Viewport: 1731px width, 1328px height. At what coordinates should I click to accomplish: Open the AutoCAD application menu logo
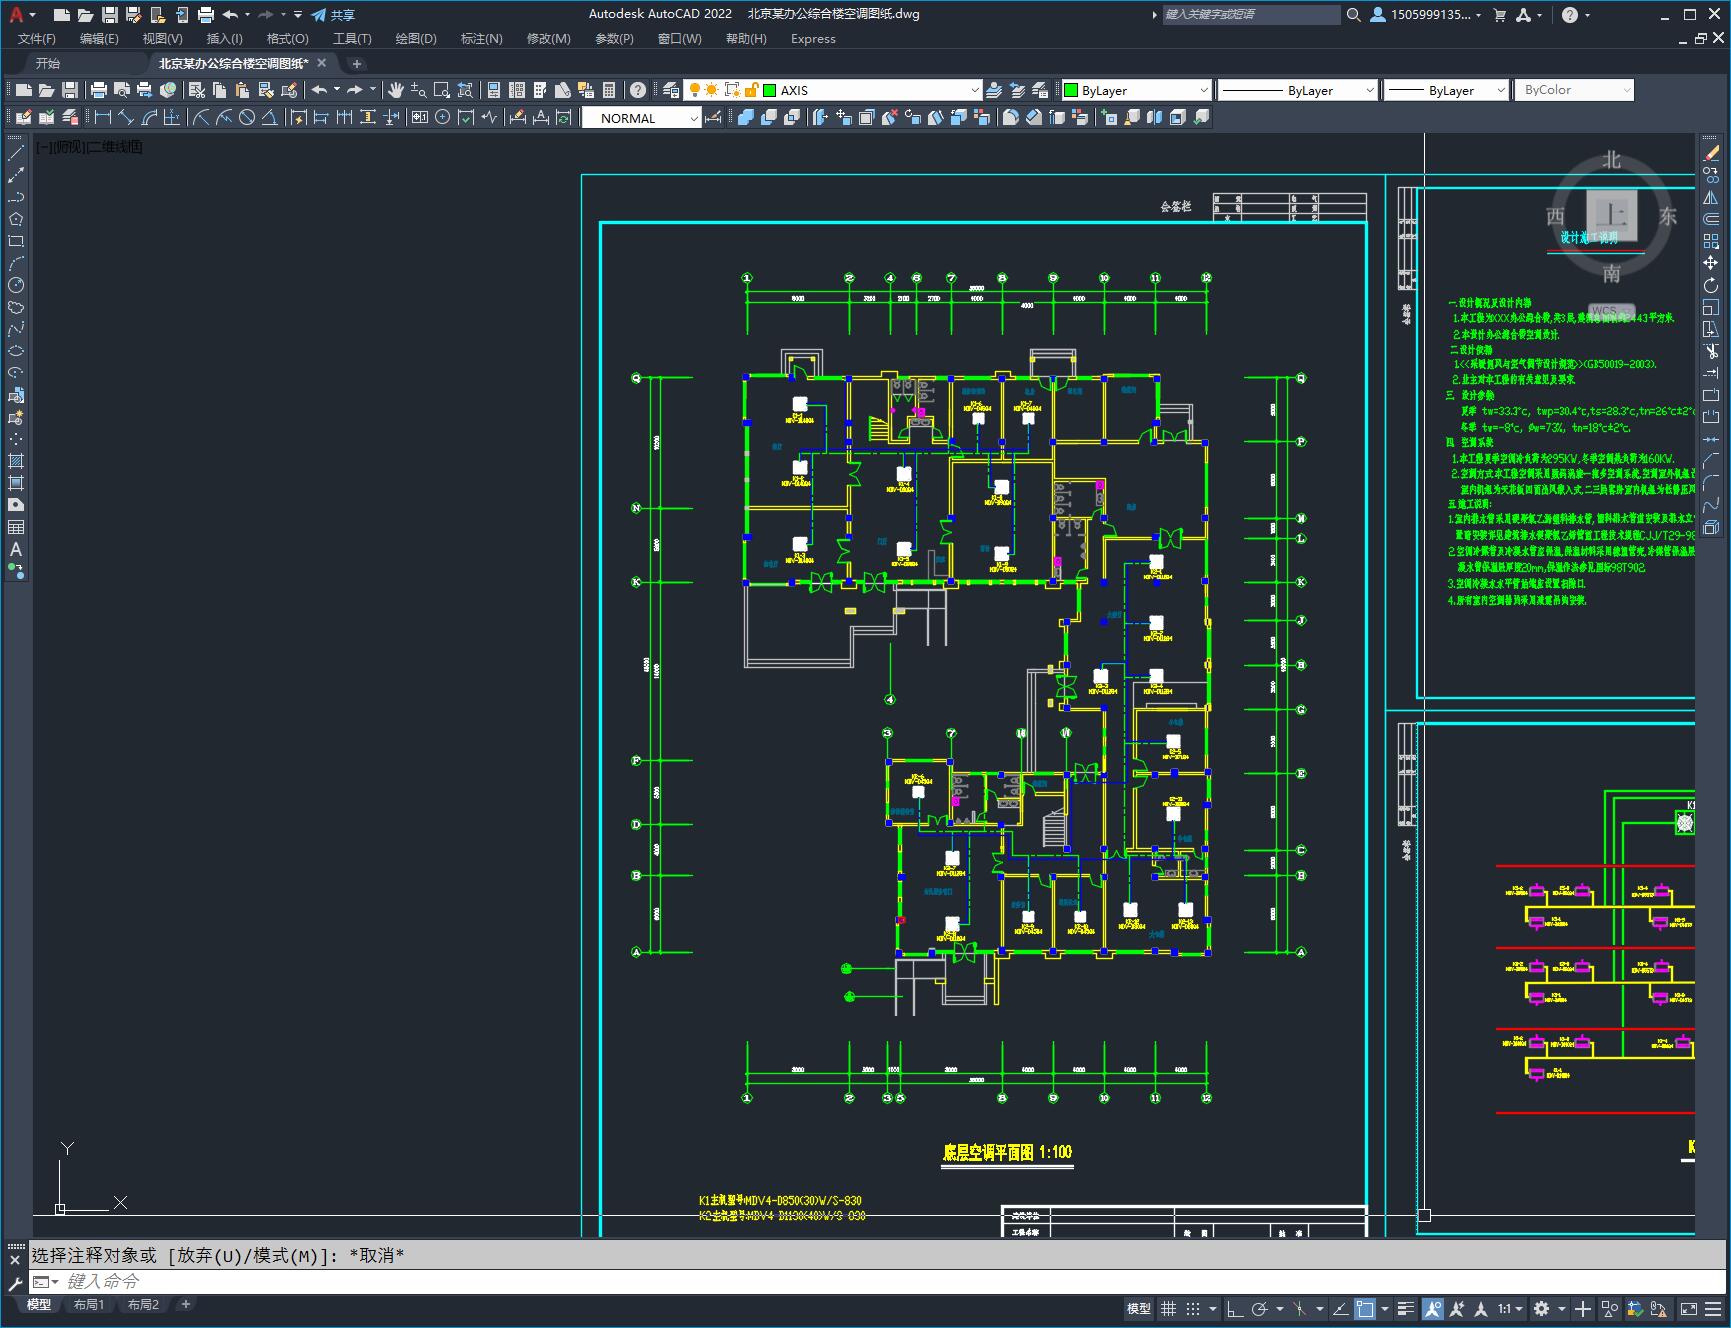pyautogui.click(x=16, y=14)
